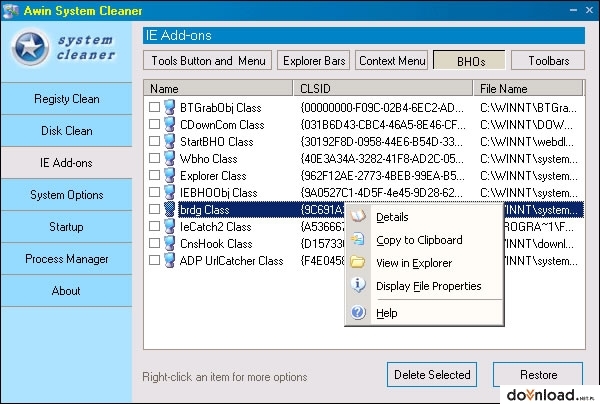600x404 pixels.
Task: Click the Wbho Class row icon
Action: point(170,158)
